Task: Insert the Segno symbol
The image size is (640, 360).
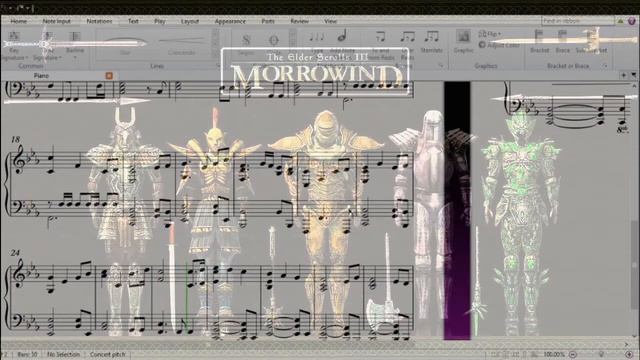Action: (246, 44)
